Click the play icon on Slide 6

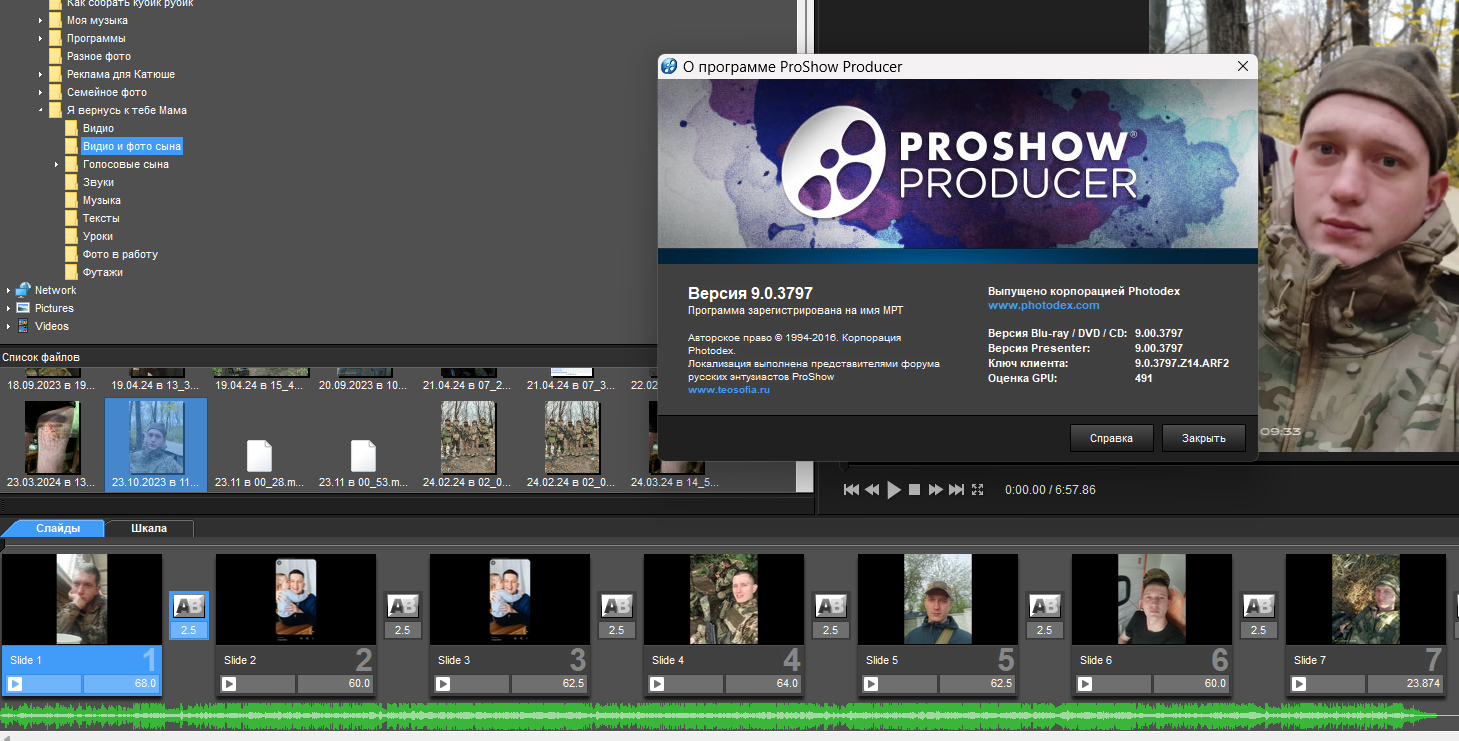click(1085, 684)
